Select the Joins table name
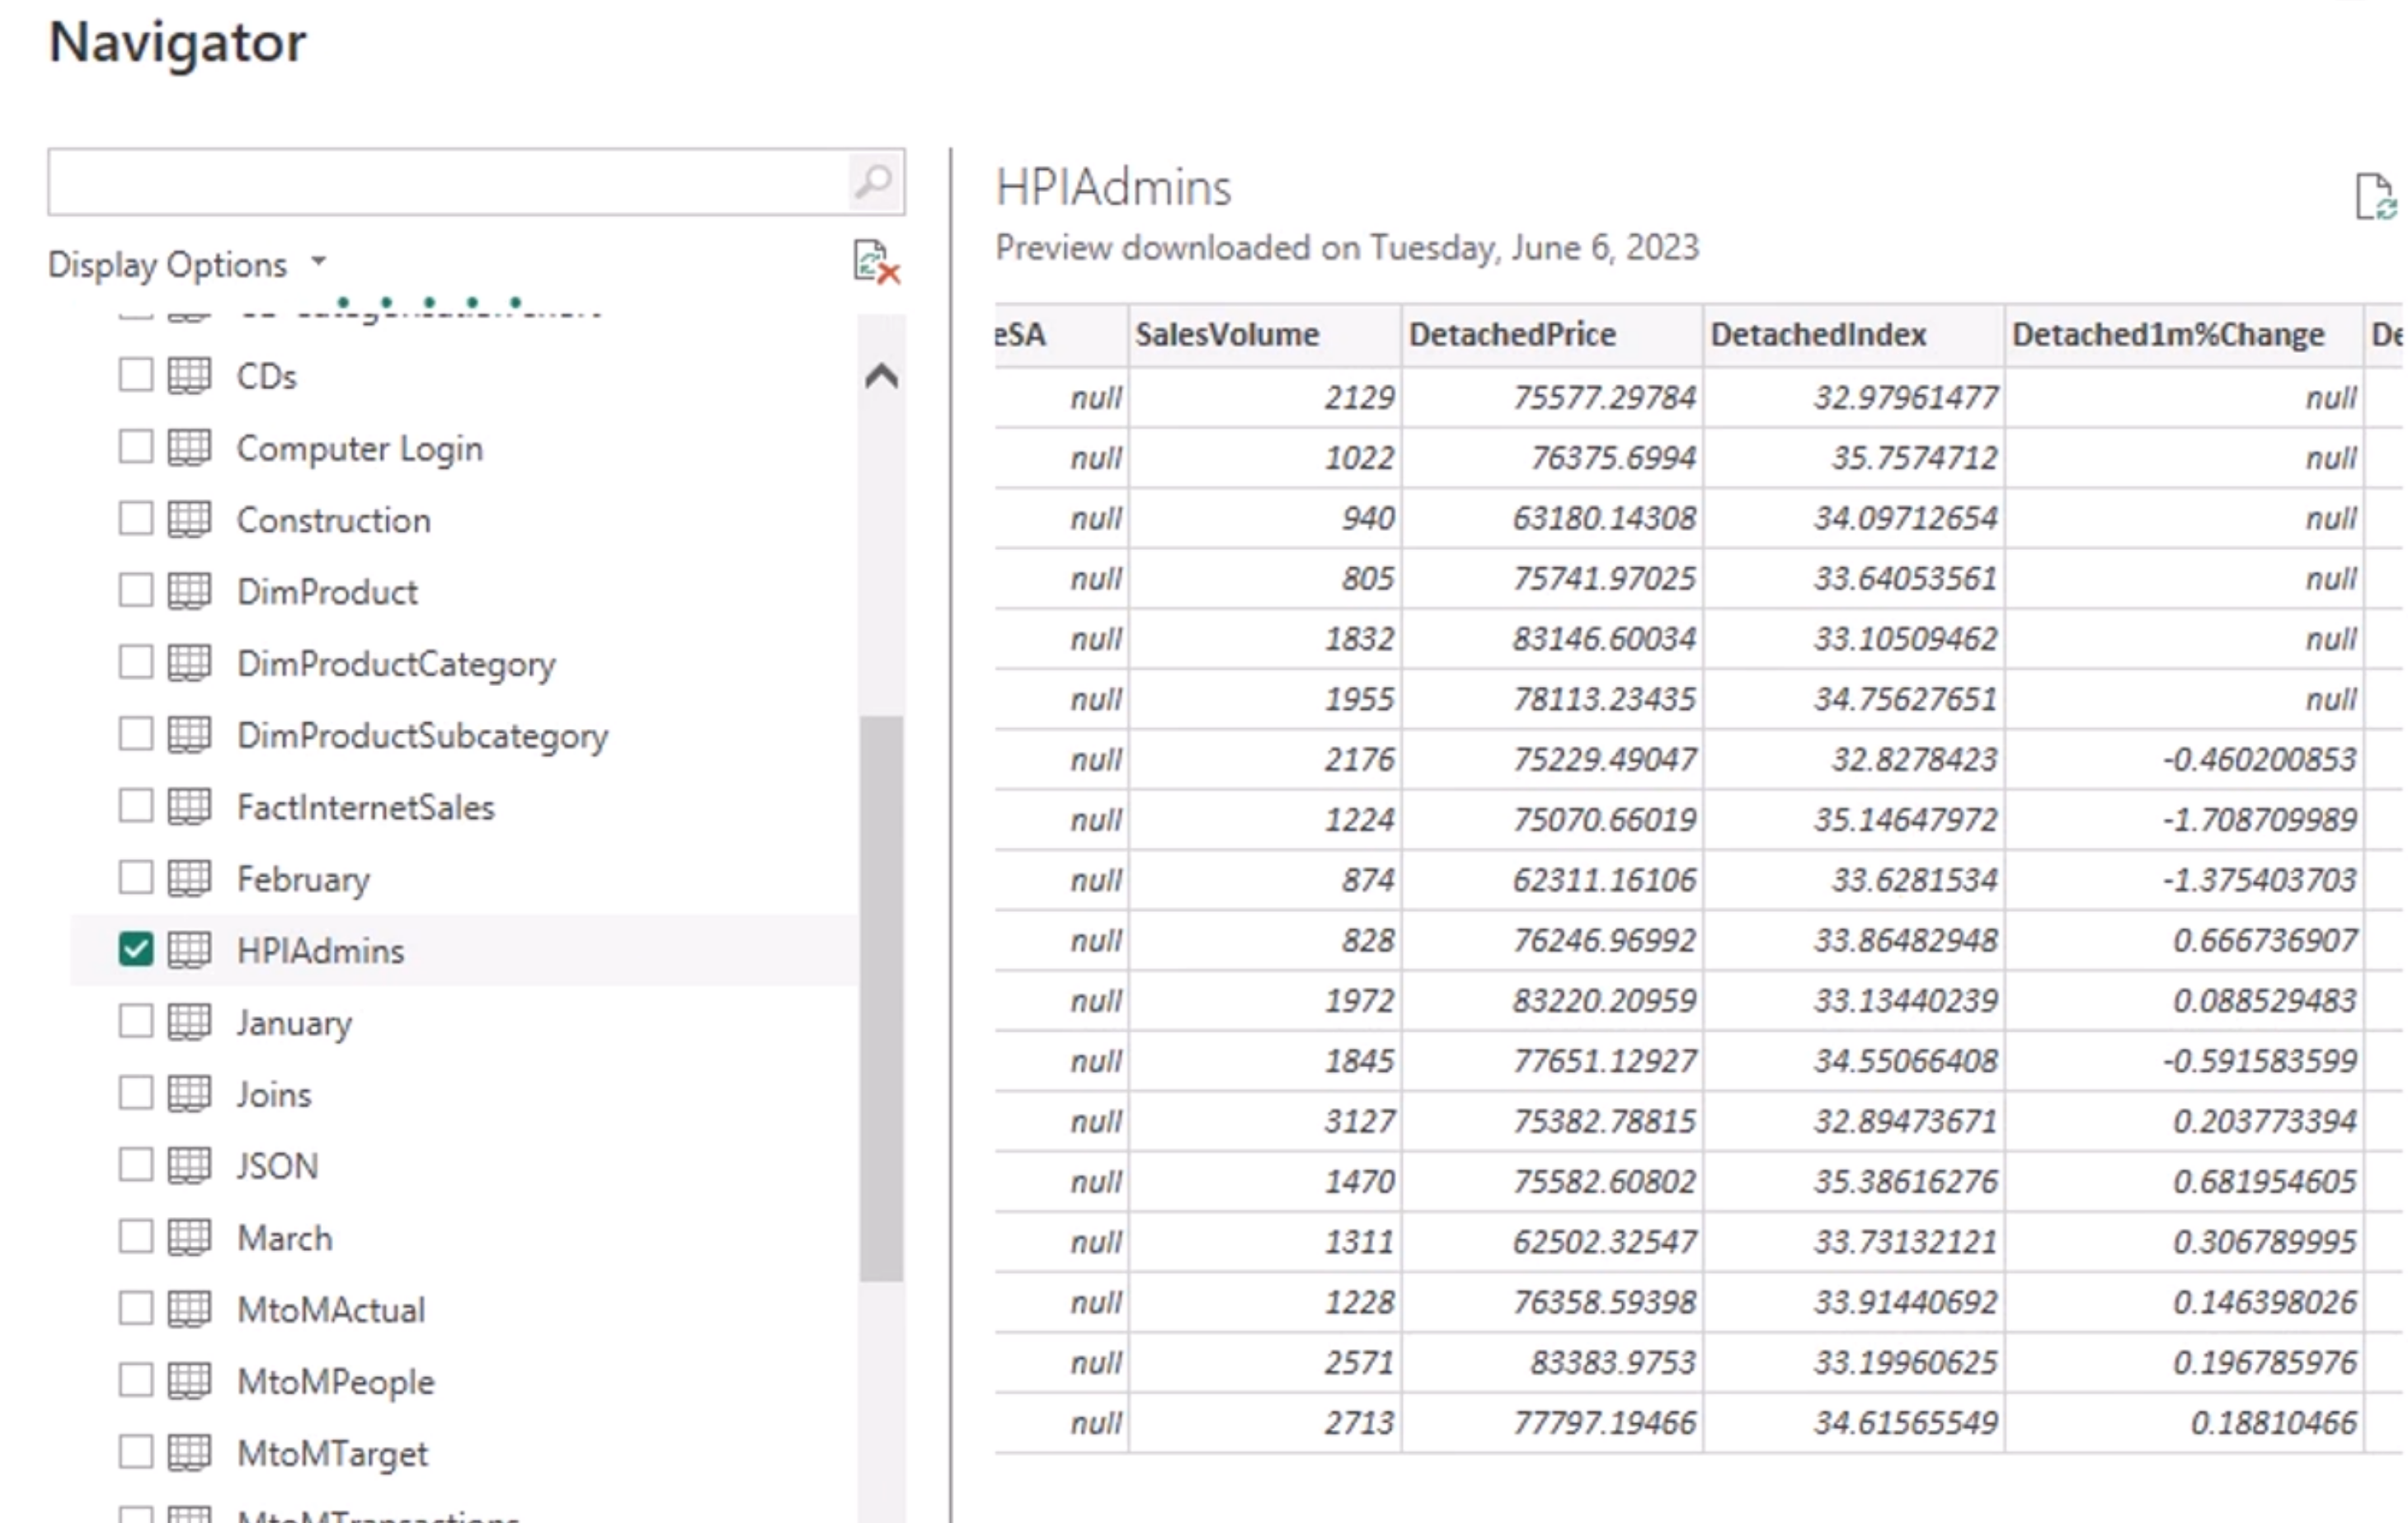The height and width of the screenshot is (1523, 2408). tap(274, 1094)
